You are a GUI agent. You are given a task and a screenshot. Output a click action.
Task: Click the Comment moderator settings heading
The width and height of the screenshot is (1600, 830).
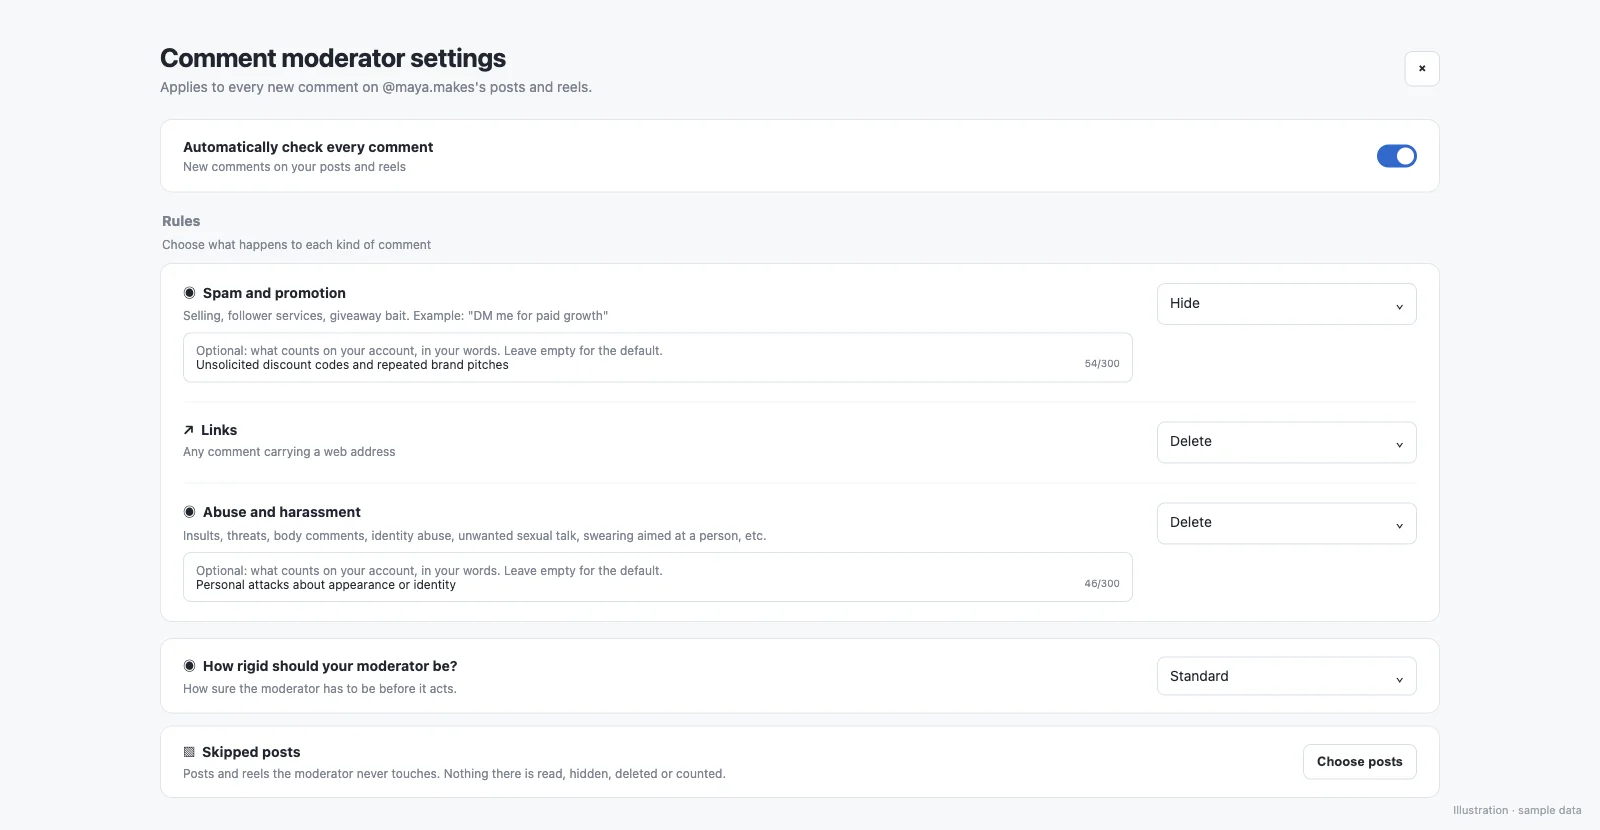coord(333,58)
